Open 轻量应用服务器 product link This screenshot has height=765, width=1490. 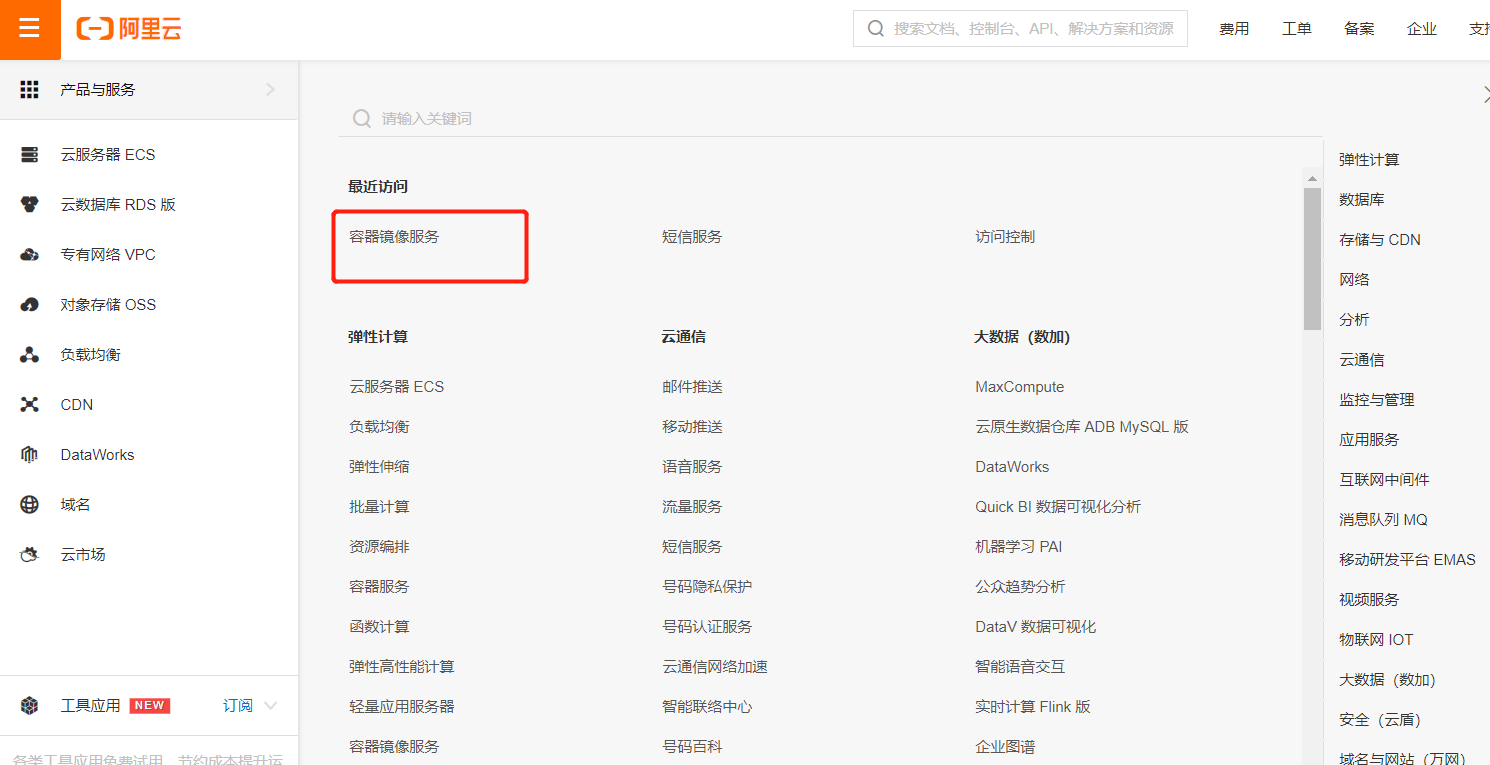coord(402,707)
